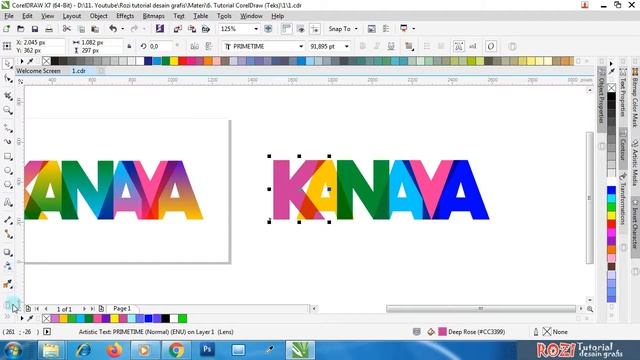Image resolution: width=640 pixels, height=360 pixels.
Task: Toggle Show rulers button
Action: 286,29
